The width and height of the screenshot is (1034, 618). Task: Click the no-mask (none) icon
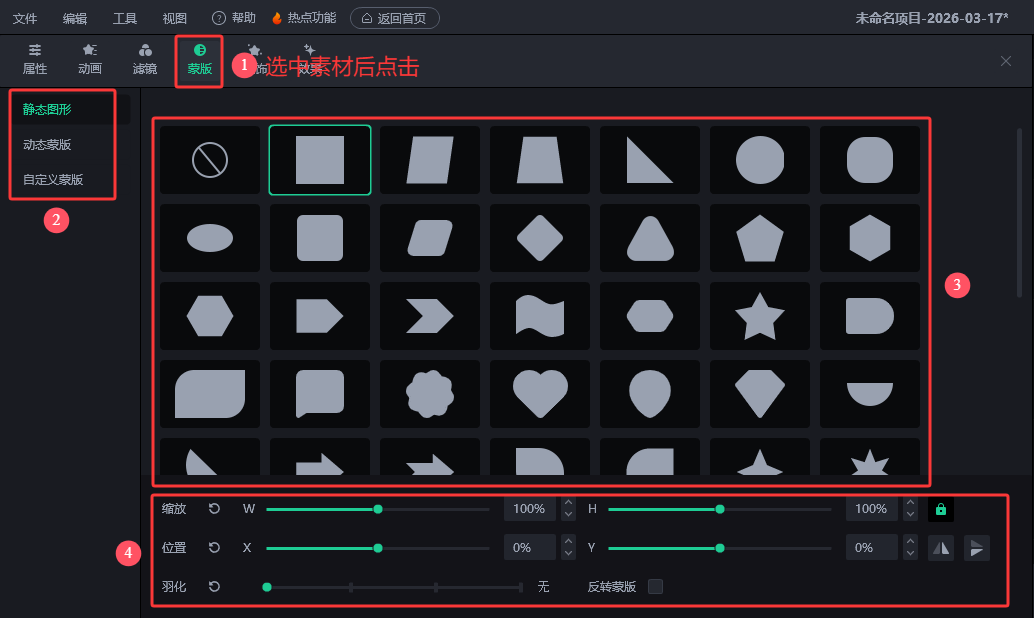coord(210,160)
